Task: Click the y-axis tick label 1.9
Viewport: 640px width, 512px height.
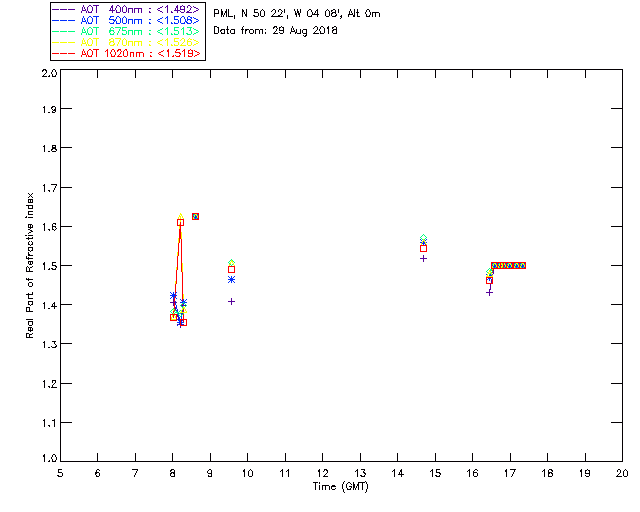Action: pyautogui.click(x=49, y=109)
